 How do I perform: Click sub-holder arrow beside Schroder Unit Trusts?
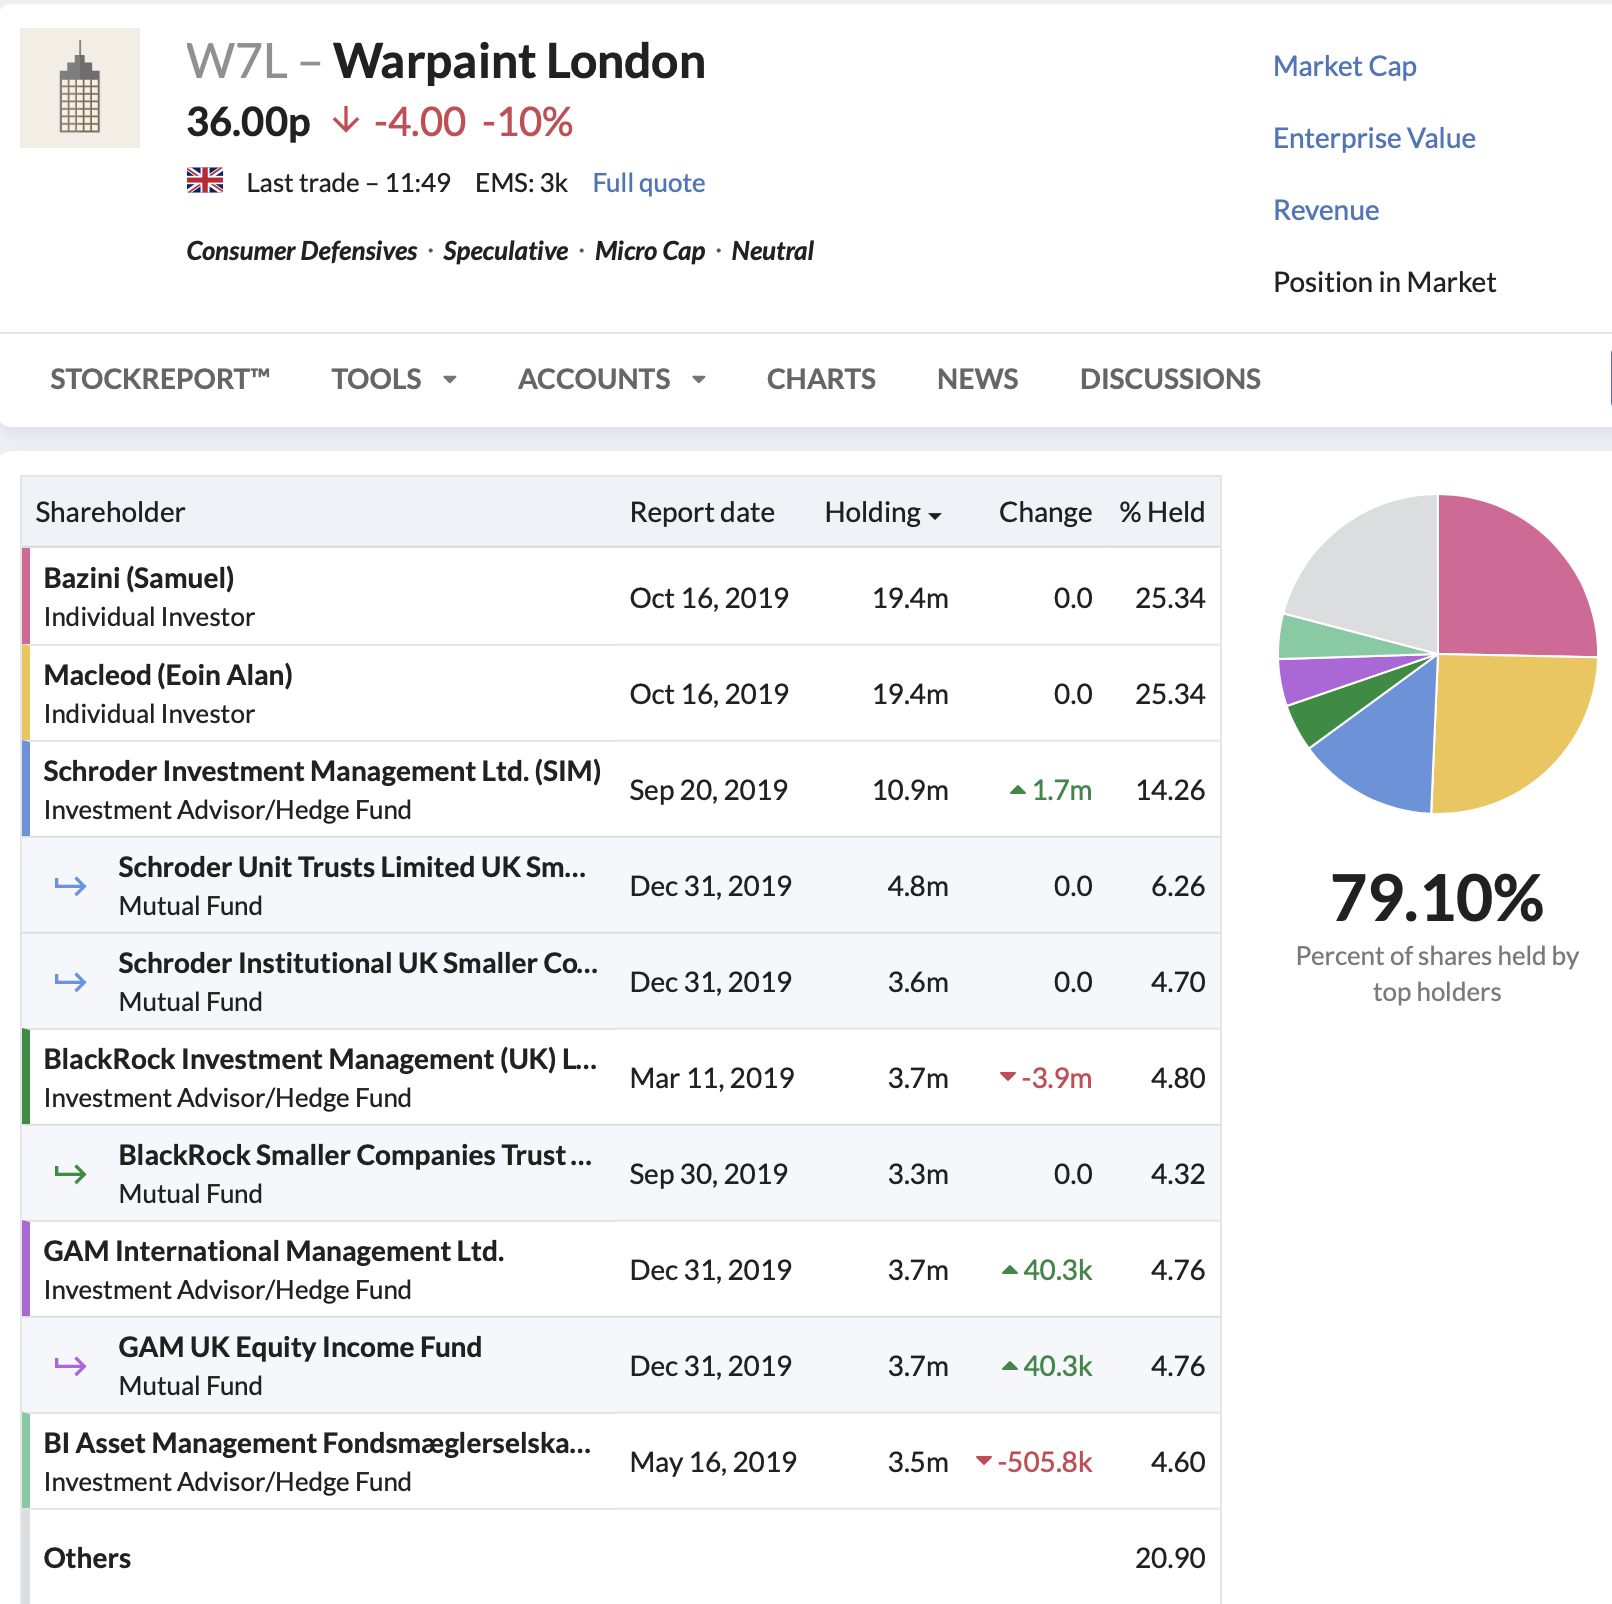(x=70, y=885)
